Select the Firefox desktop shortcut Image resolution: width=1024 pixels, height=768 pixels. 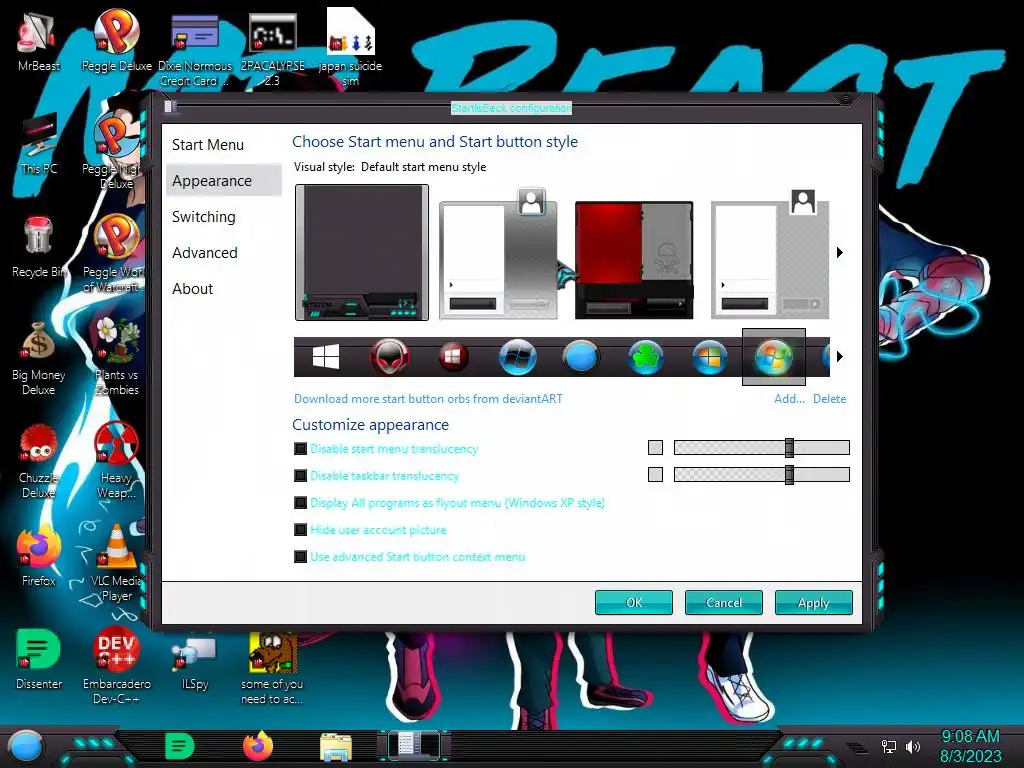[x=39, y=555]
